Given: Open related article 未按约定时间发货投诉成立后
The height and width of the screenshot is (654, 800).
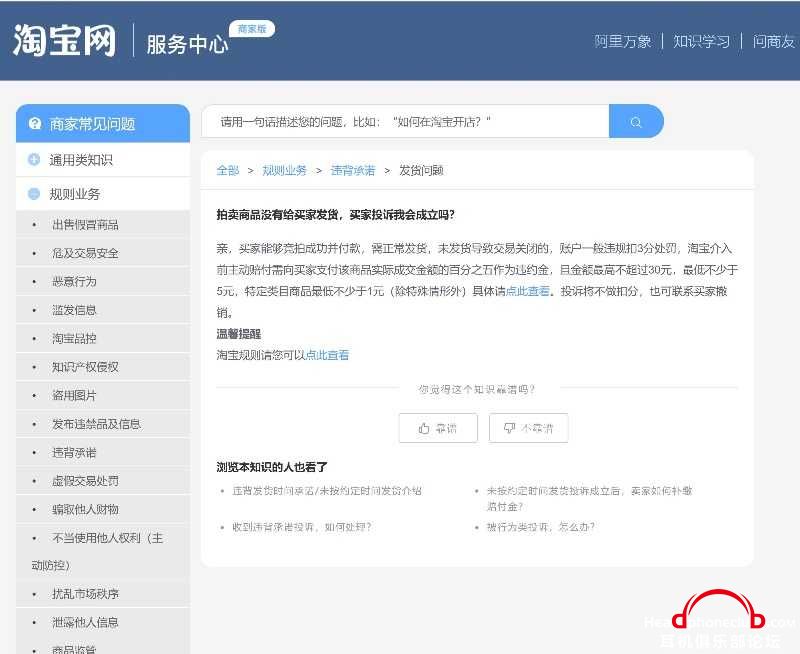Looking at the screenshot, I should coord(589,498).
